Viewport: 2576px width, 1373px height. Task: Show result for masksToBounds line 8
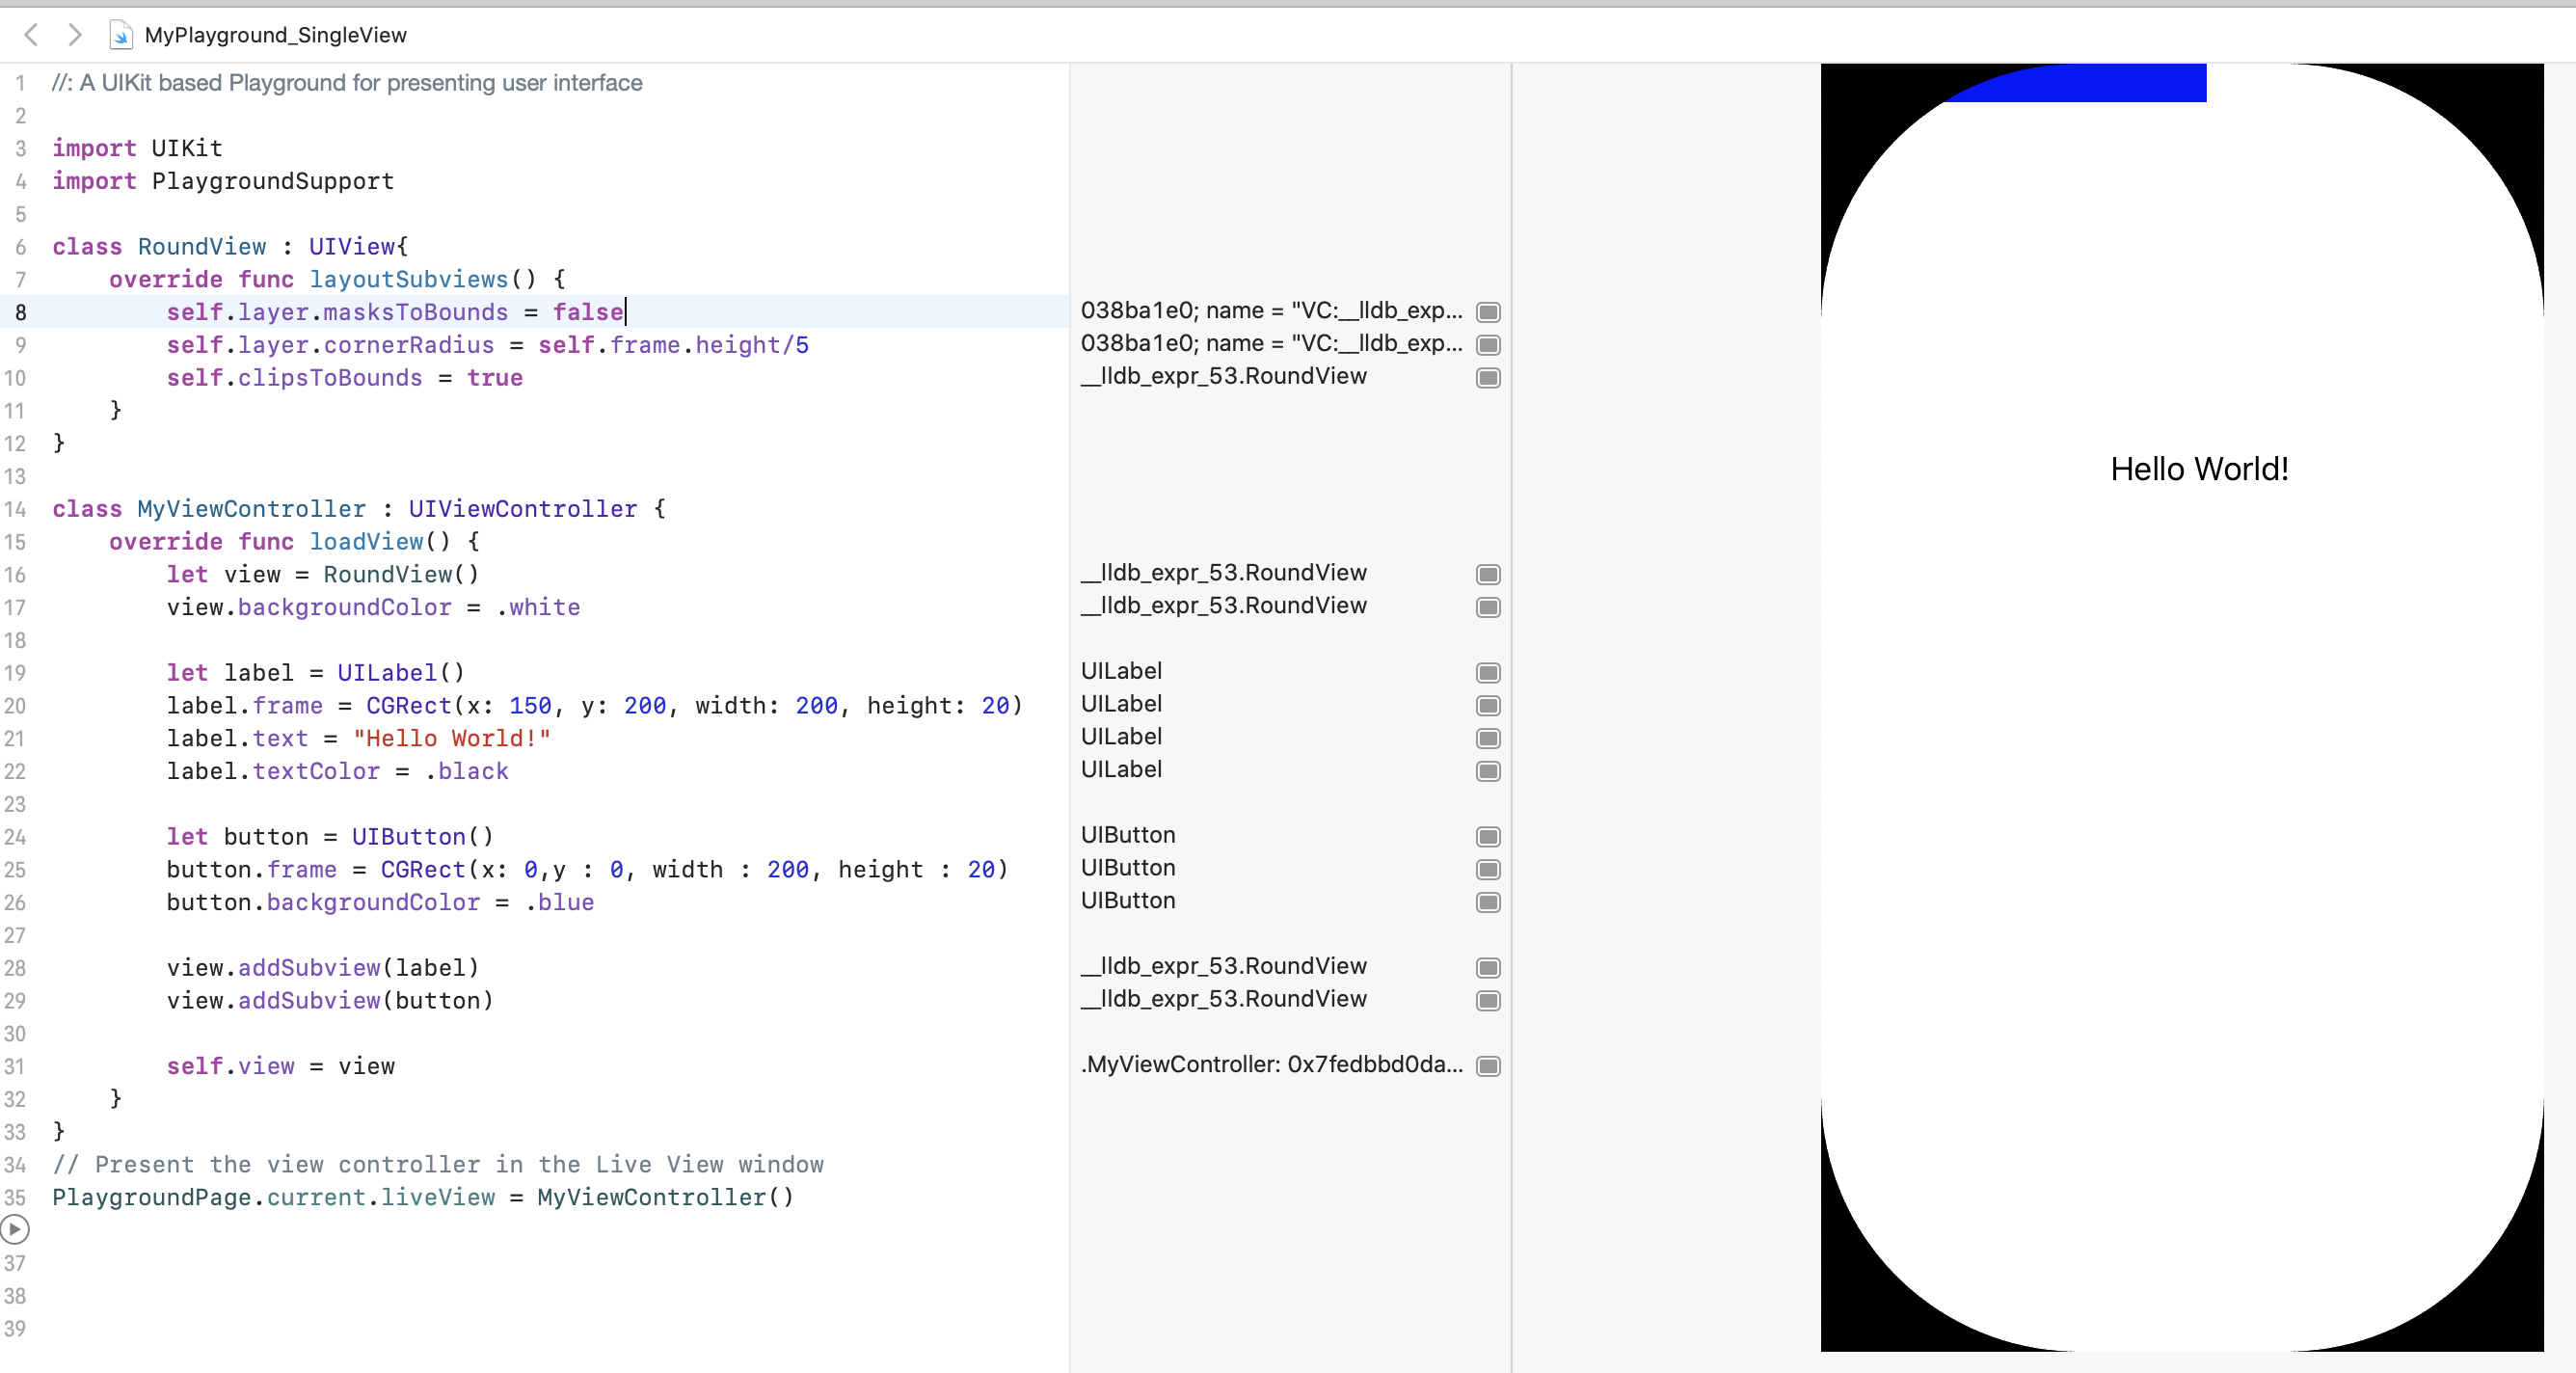point(1488,312)
